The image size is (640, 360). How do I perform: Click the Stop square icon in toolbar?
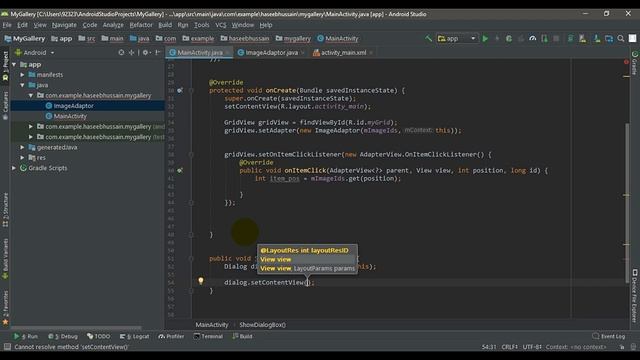pos(556,39)
